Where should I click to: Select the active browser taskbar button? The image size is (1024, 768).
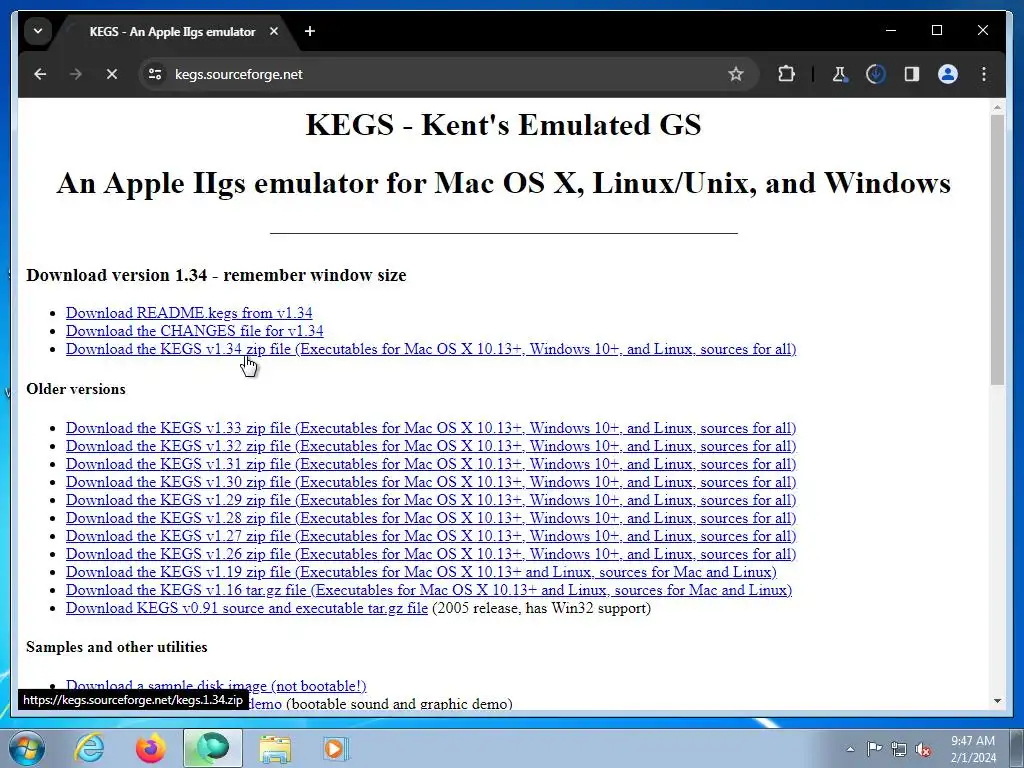[212, 748]
